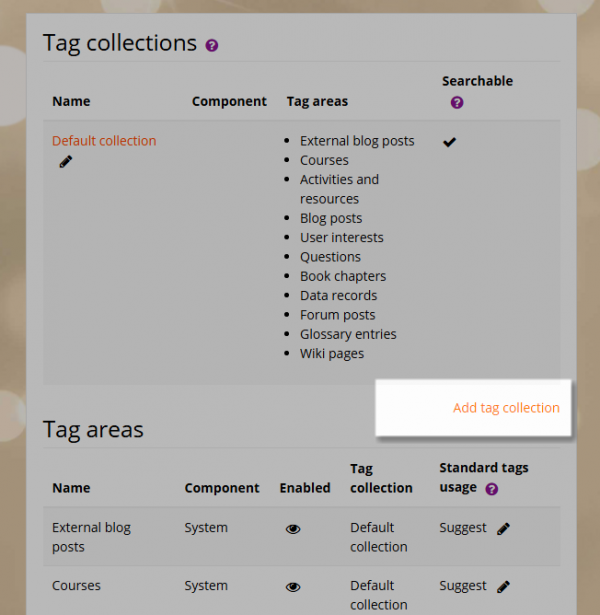Edit Suggest setting for Courses row
Image resolution: width=600 pixels, height=615 pixels.
click(503, 587)
